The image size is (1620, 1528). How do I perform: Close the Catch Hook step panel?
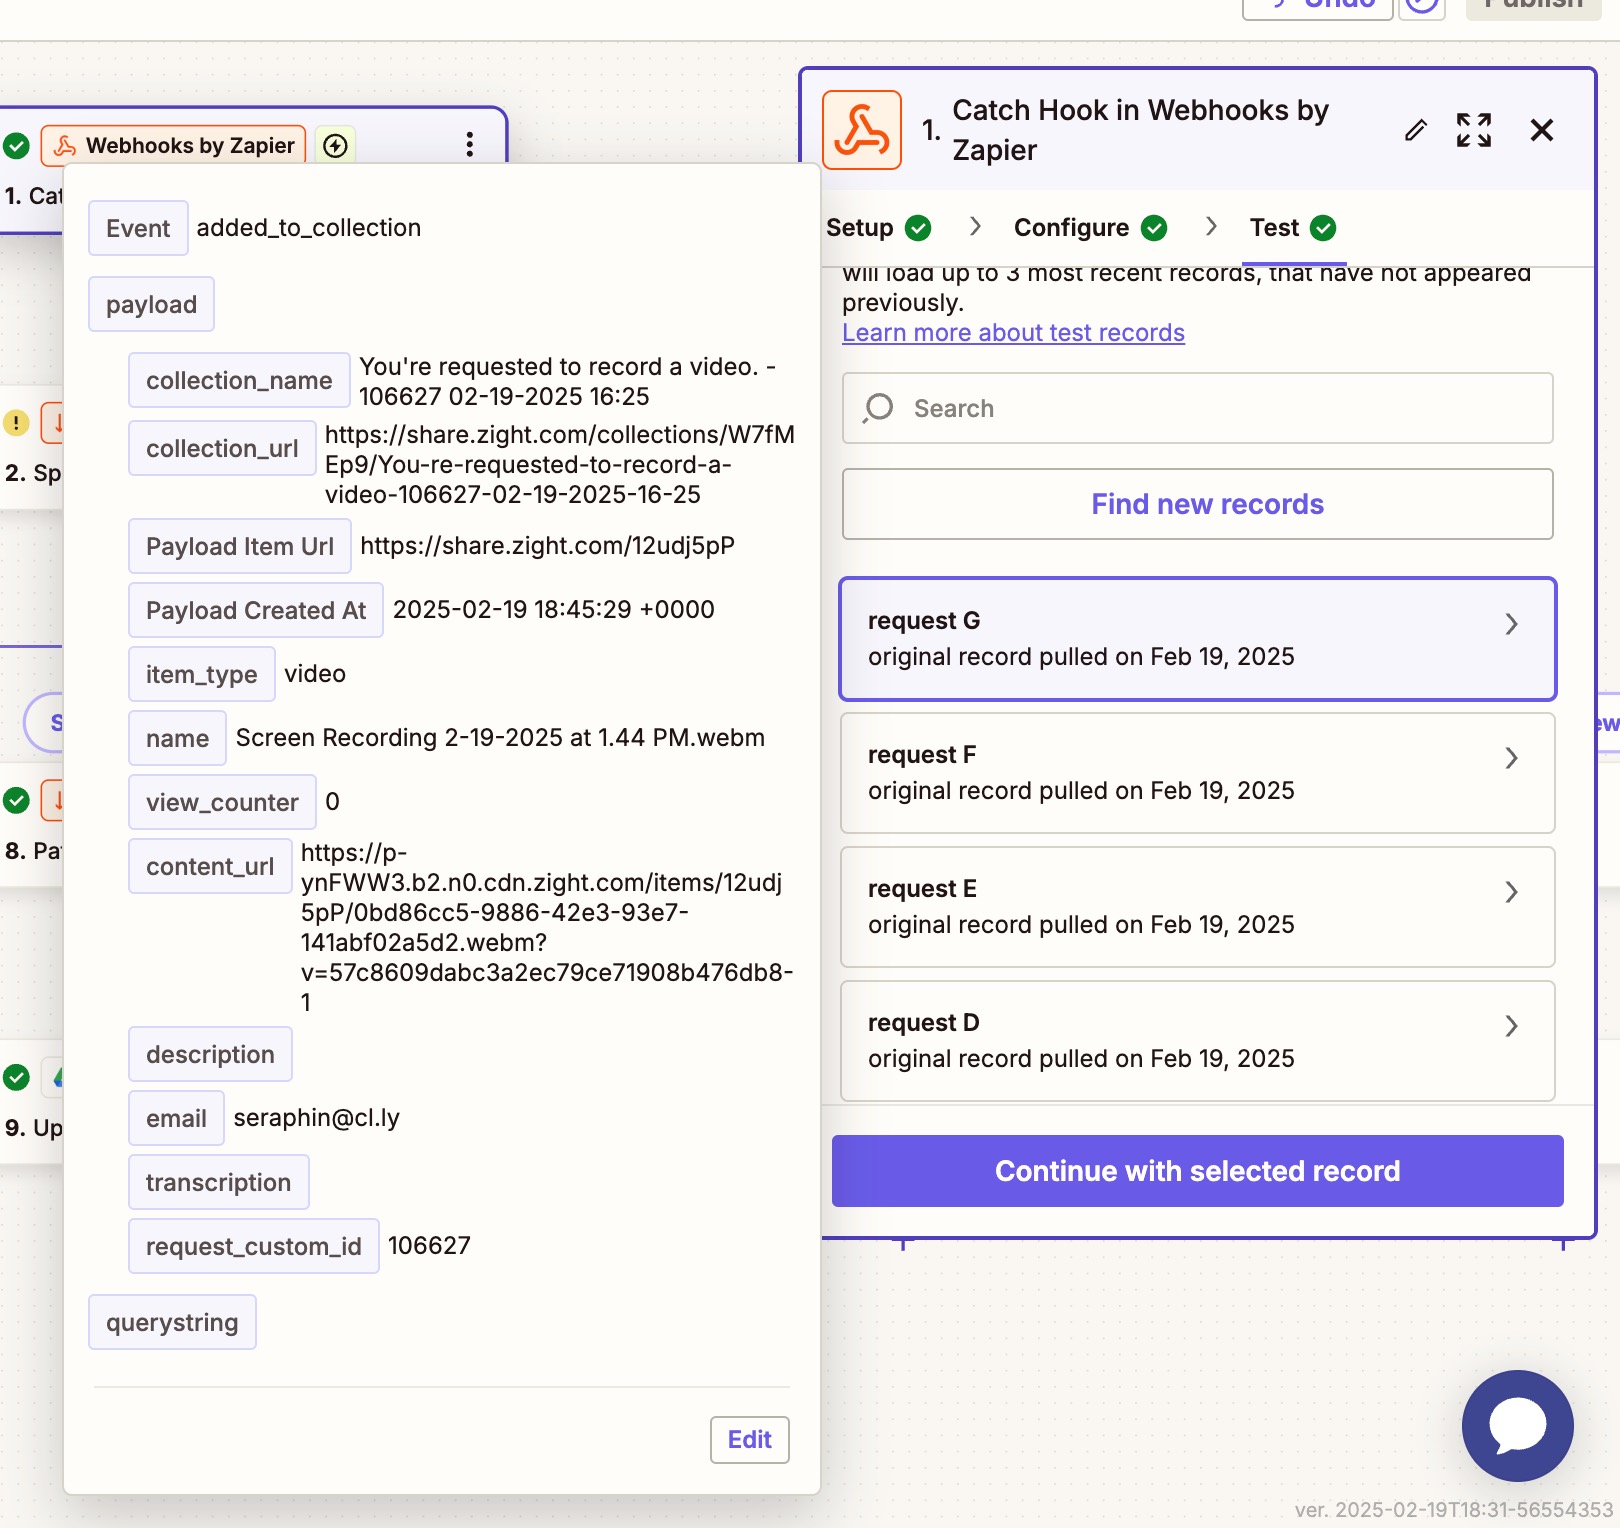tap(1542, 130)
